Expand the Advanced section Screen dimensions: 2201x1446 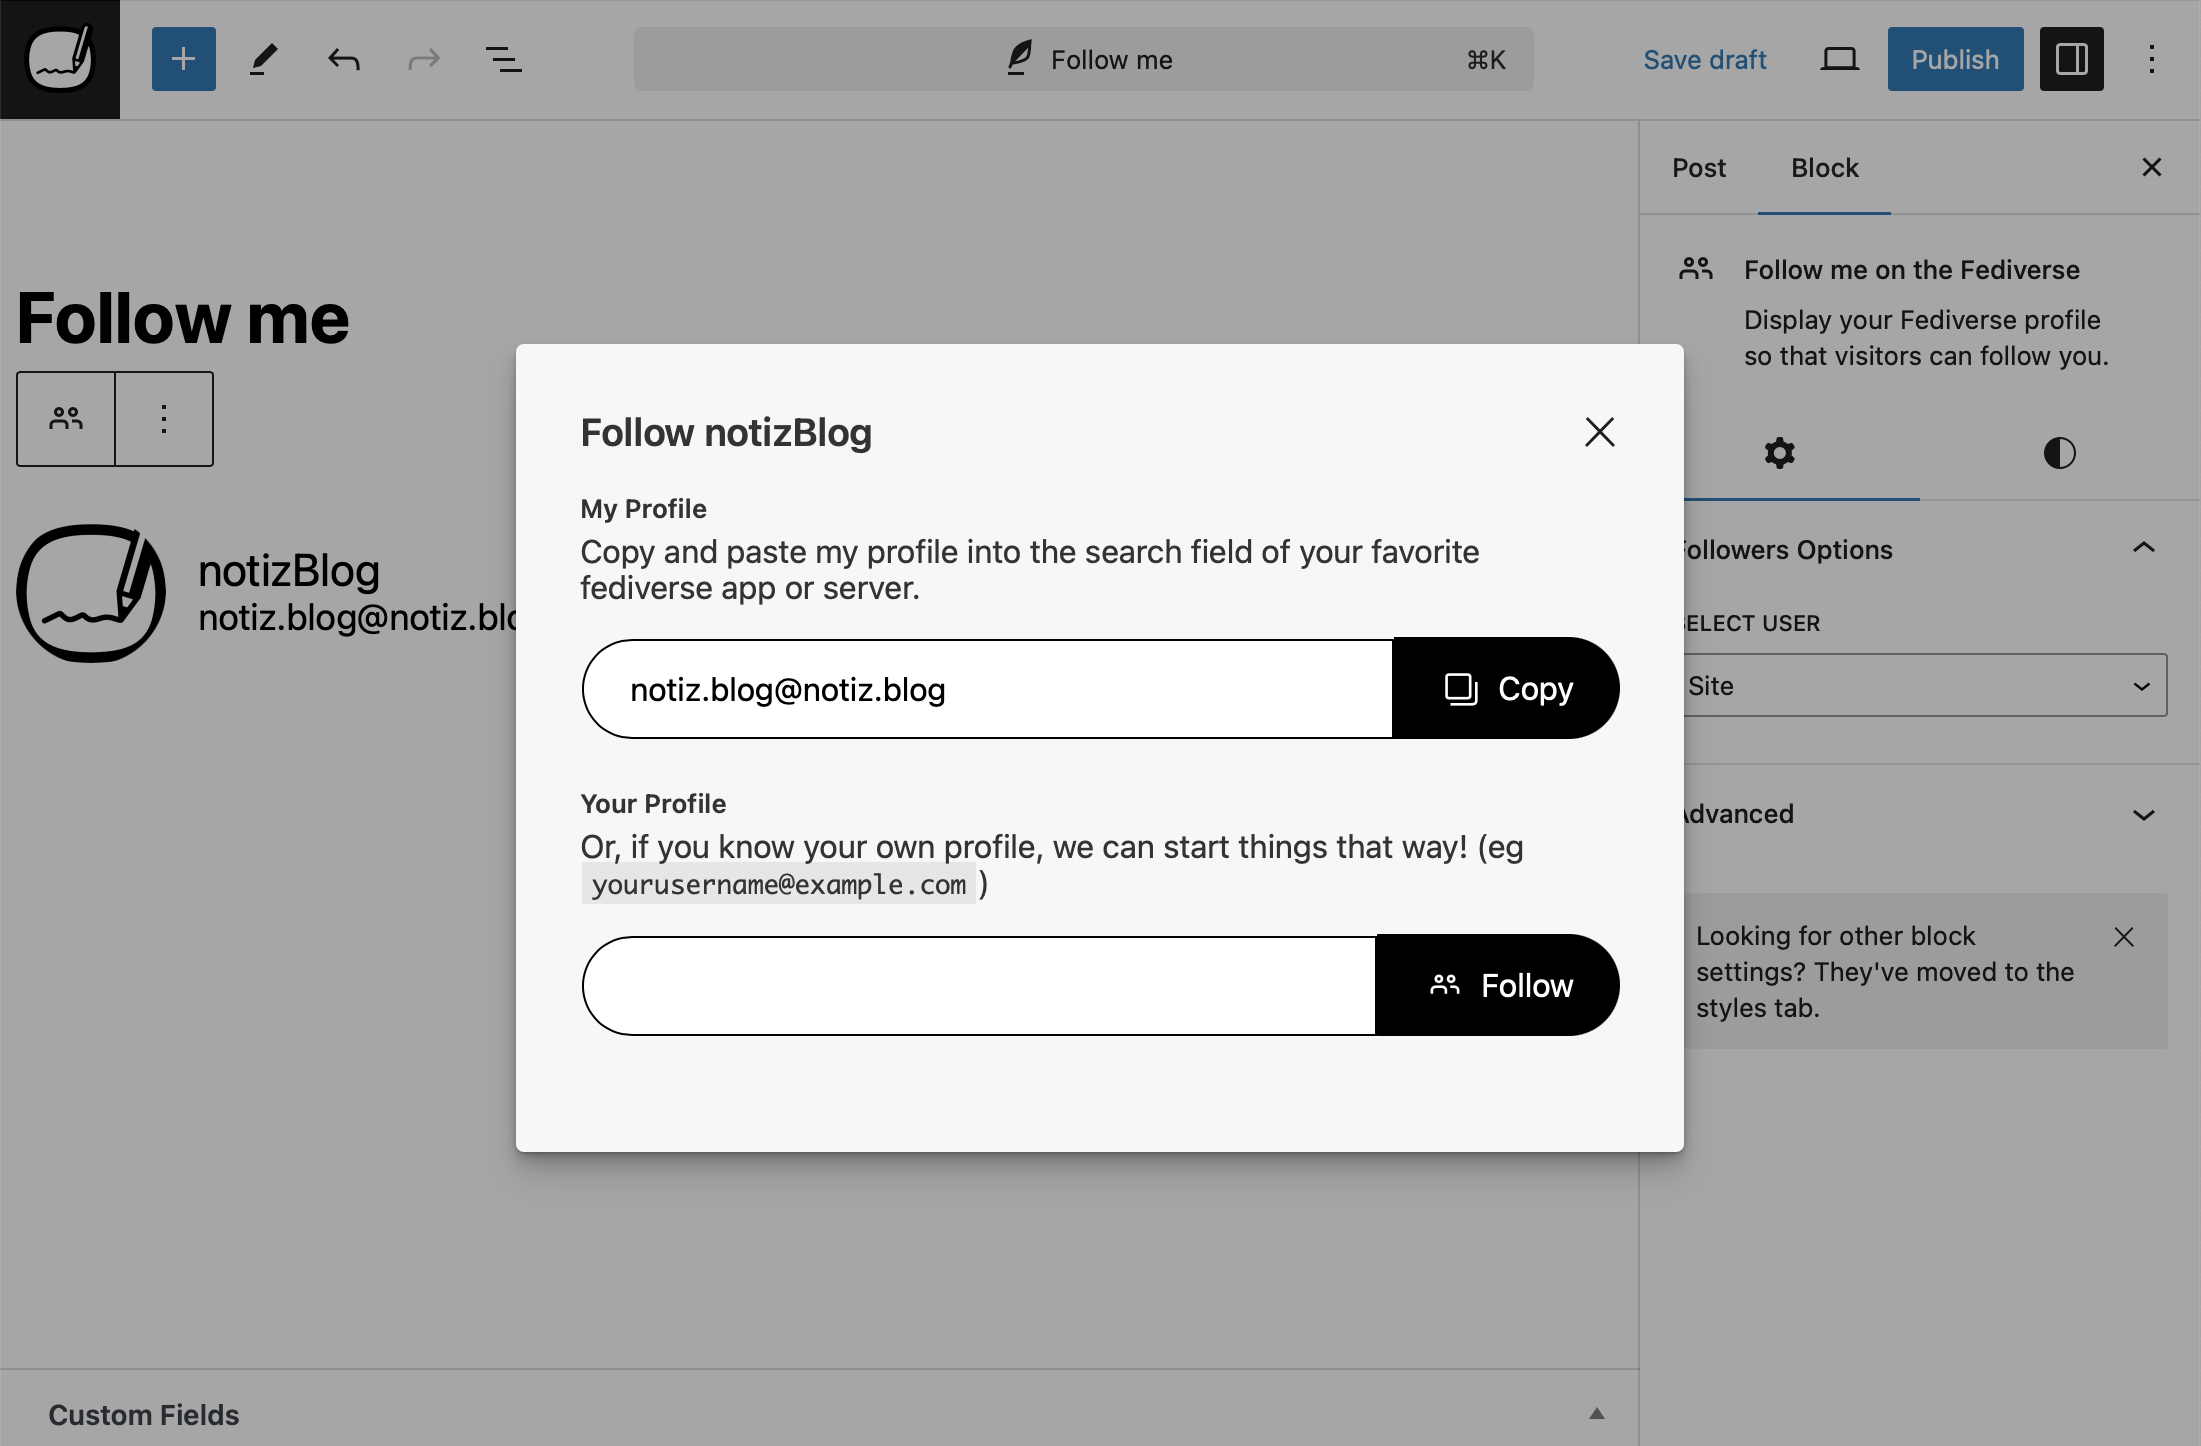1919,812
